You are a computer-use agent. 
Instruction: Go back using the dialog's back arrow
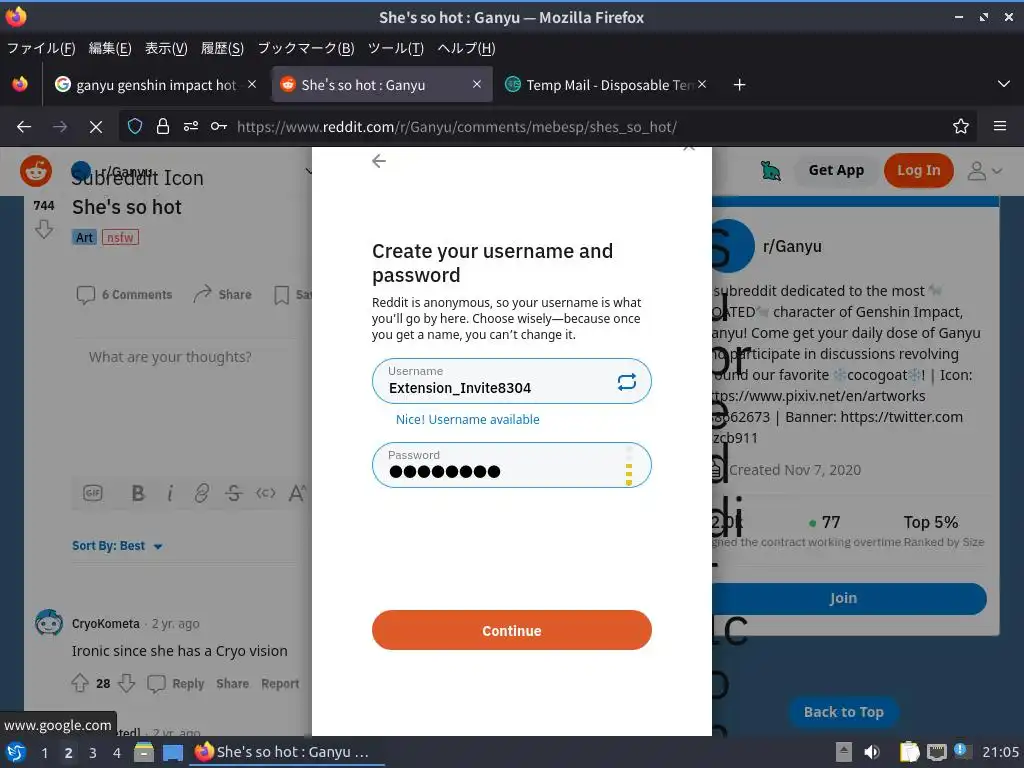coord(379,161)
